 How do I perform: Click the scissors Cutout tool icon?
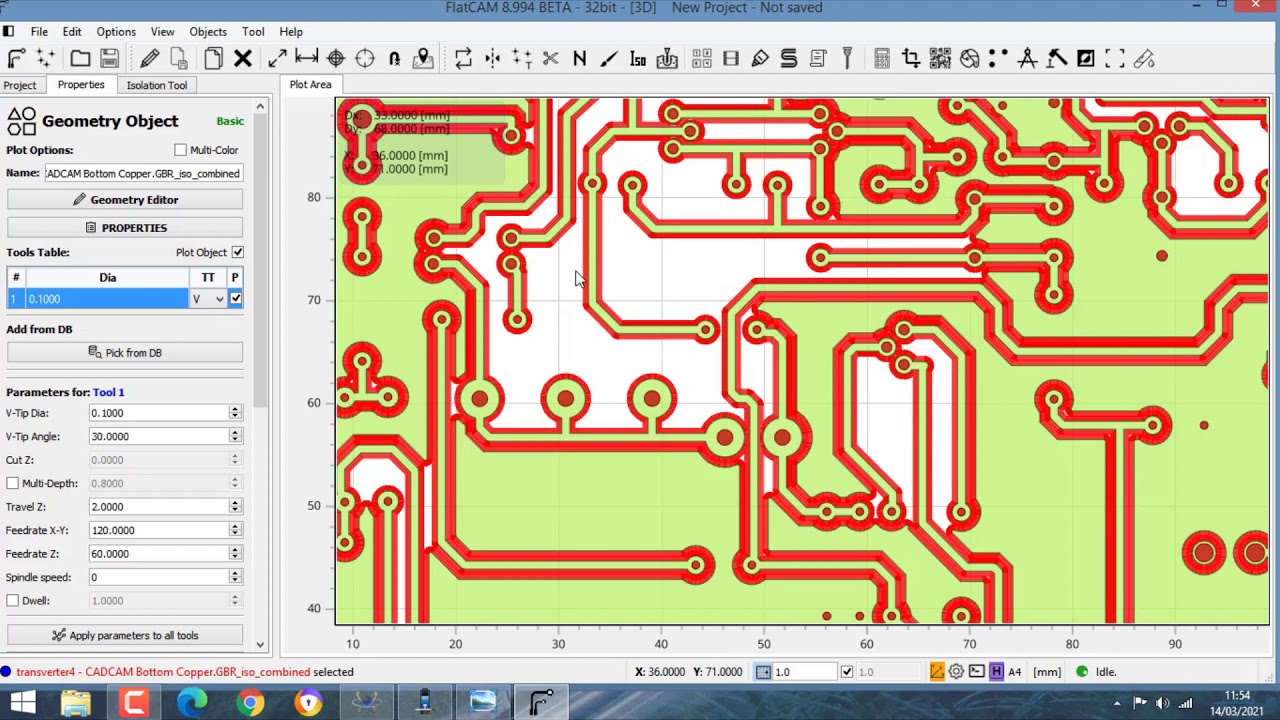[x=550, y=59]
